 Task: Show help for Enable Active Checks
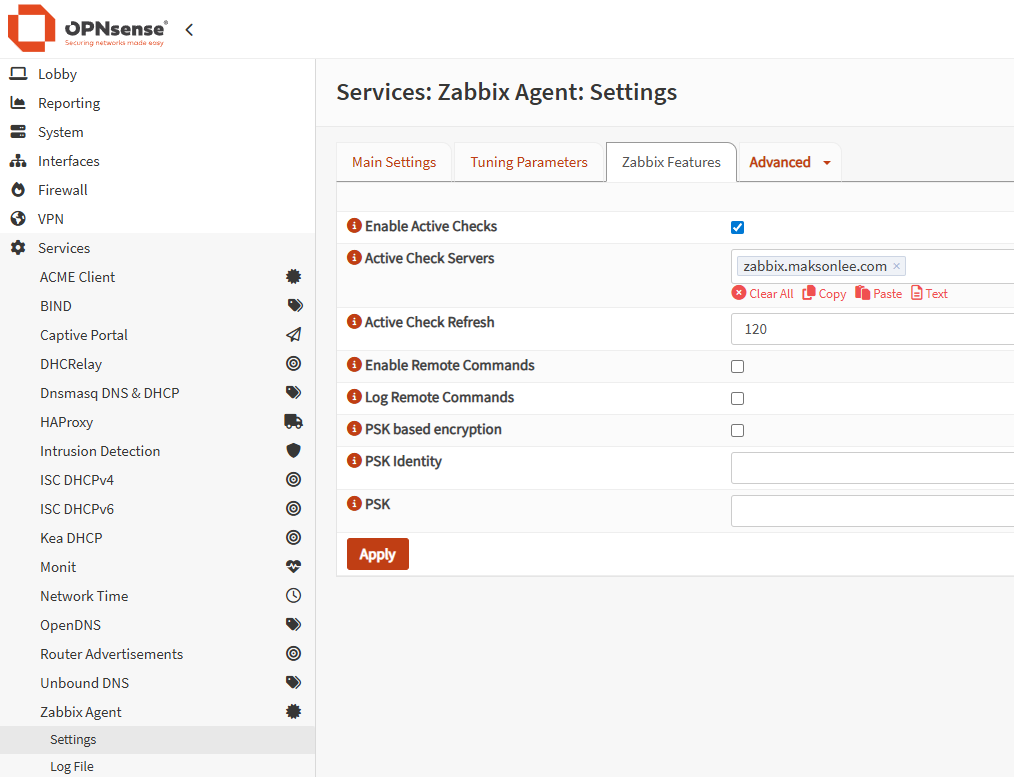[x=354, y=226]
